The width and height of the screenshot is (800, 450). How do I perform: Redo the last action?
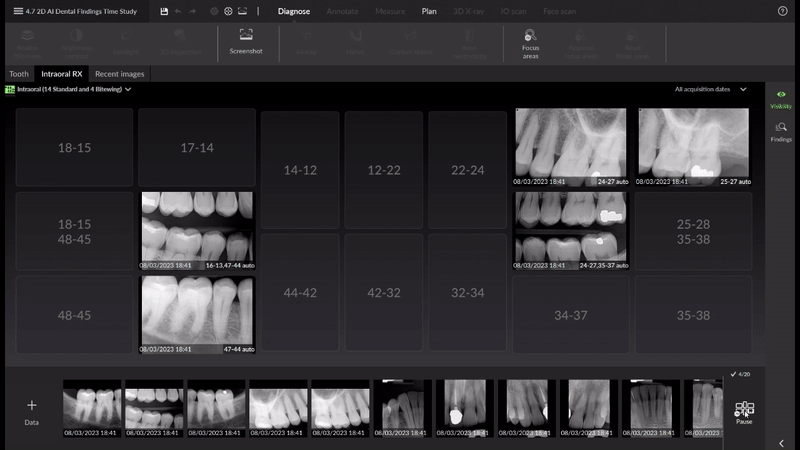(x=192, y=11)
